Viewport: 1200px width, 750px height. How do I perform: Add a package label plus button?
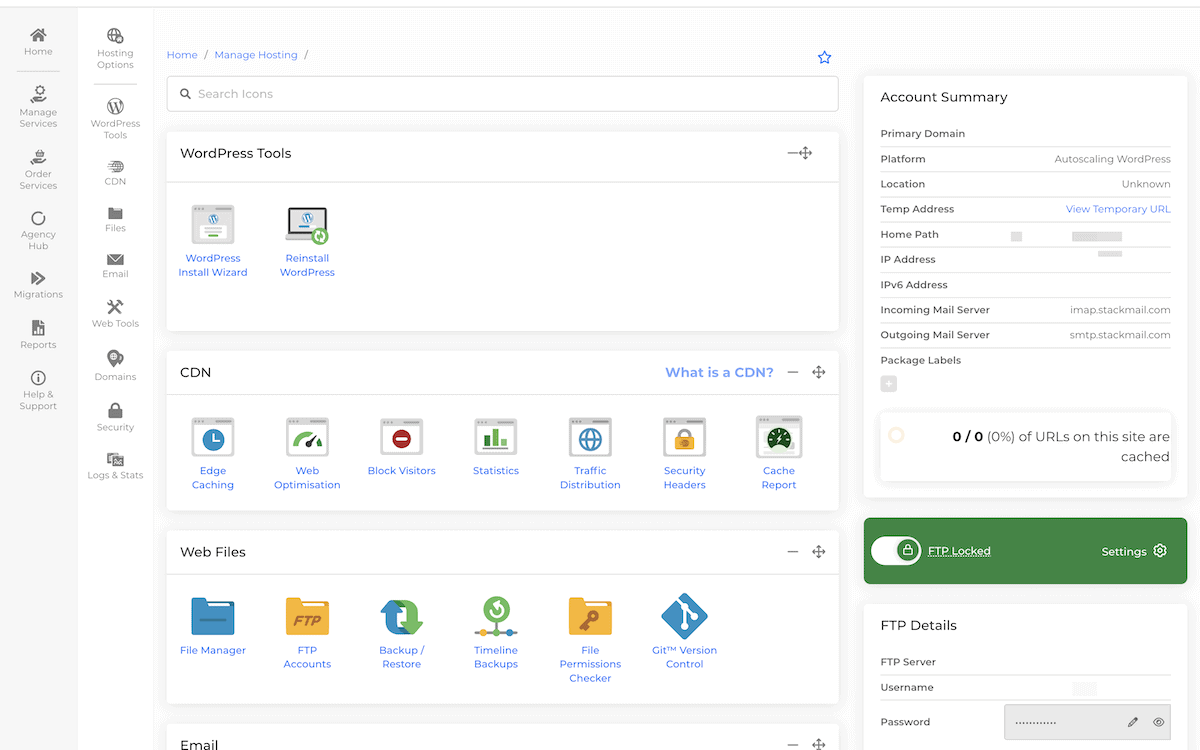[x=889, y=384]
